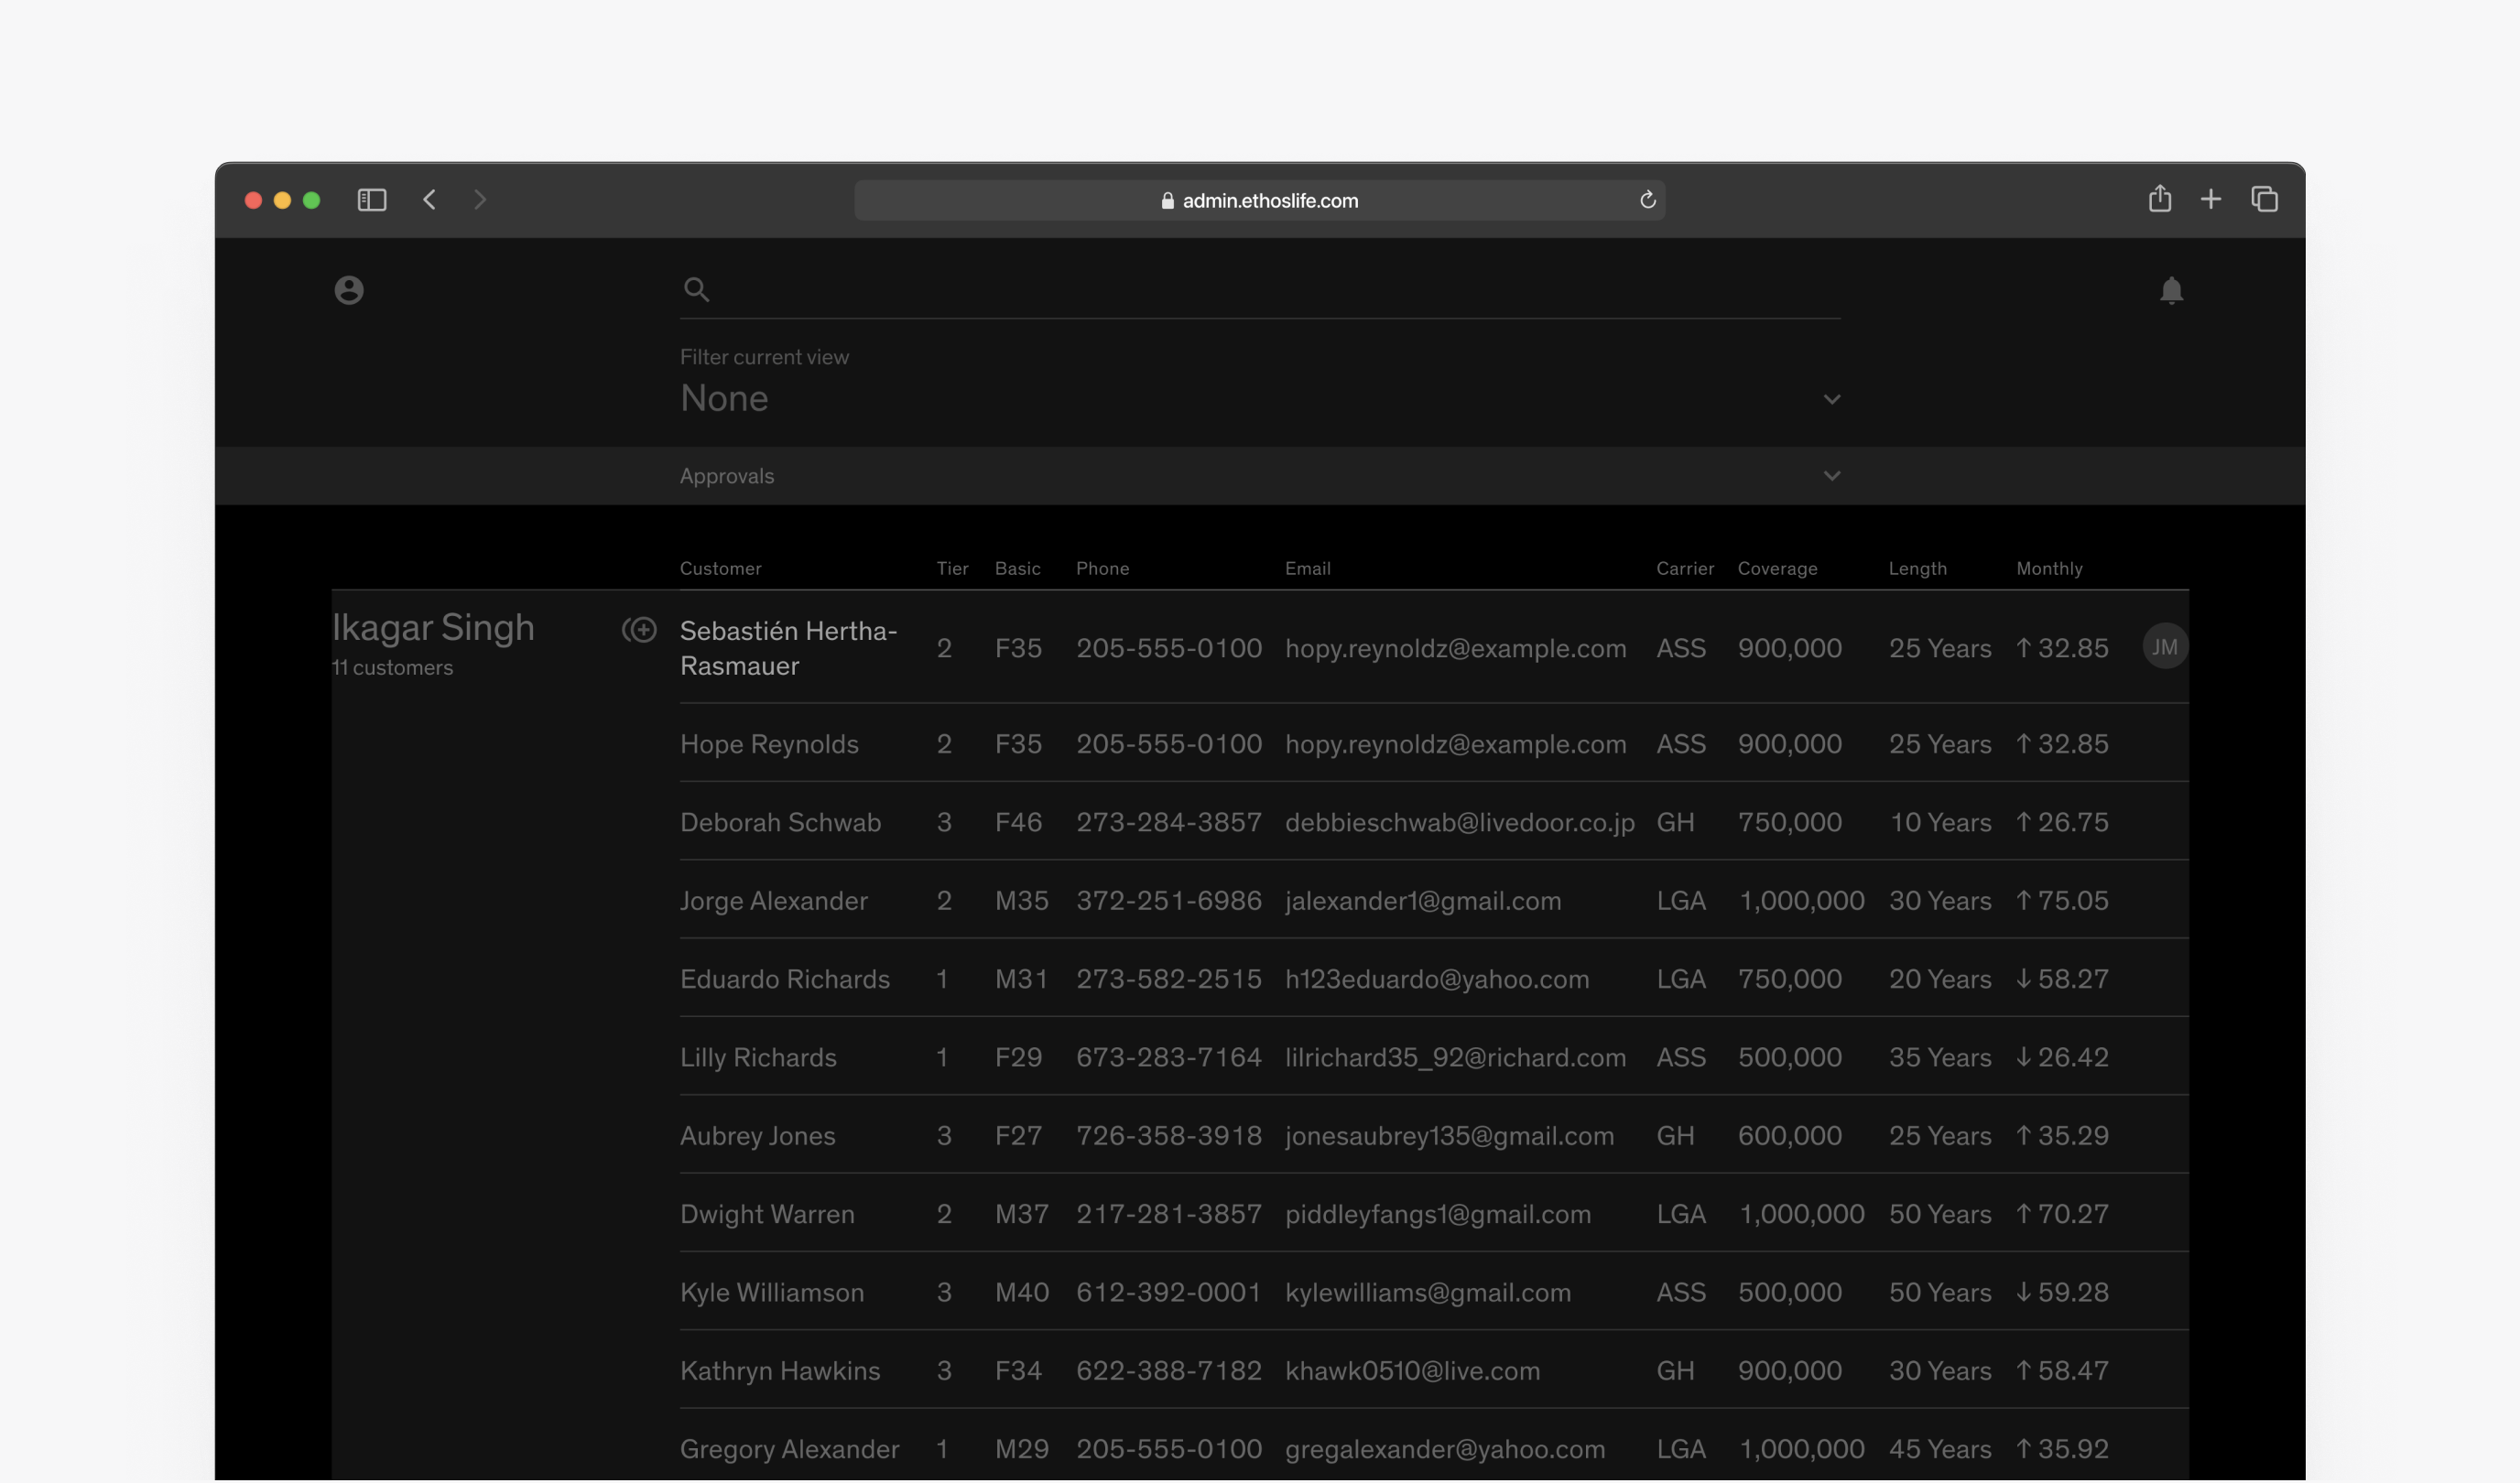Open the Filter current view dropdown
Screen dimensions: 2520x1483
point(1831,399)
